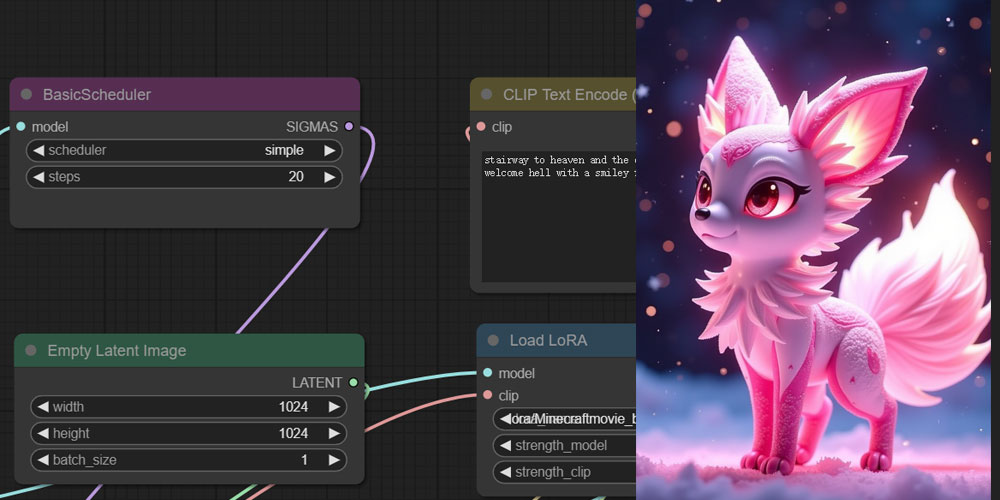Viewport: 1000px width, 500px height.
Task: Click the BasicScheduler model input socket
Action: (21, 126)
